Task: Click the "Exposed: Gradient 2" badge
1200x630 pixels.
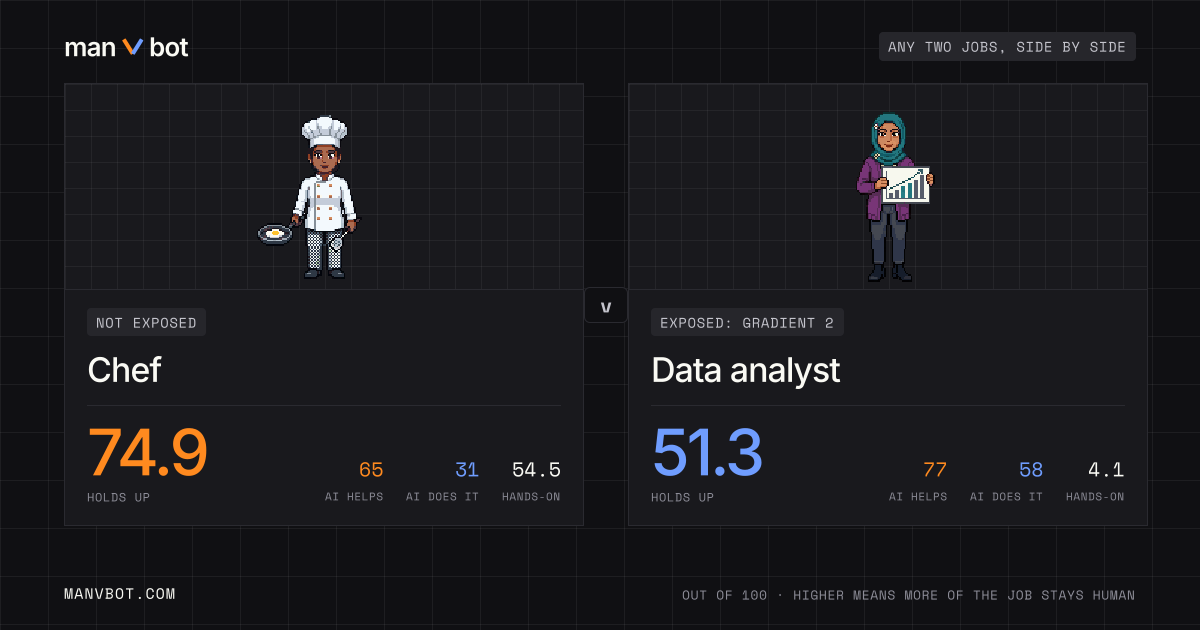Action: tap(747, 322)
